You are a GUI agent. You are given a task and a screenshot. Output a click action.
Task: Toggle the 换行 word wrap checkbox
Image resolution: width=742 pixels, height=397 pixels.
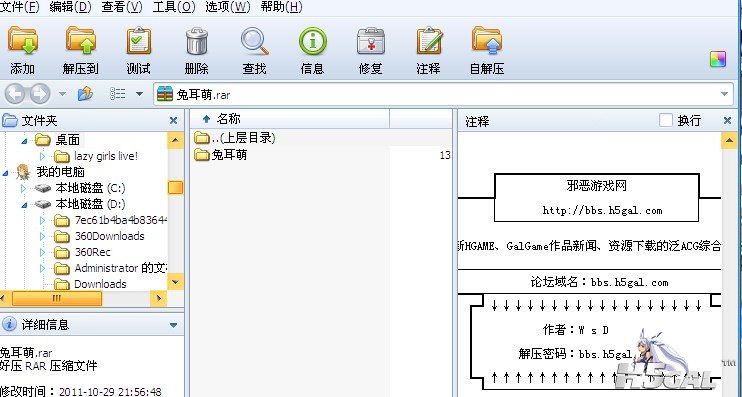pos(666,121)
